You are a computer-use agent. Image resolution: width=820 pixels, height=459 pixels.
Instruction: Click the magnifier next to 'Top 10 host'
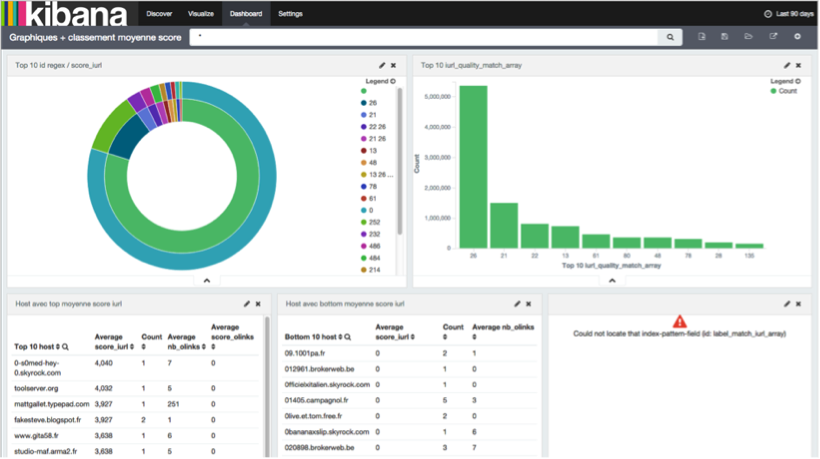[x=65, y=347]
